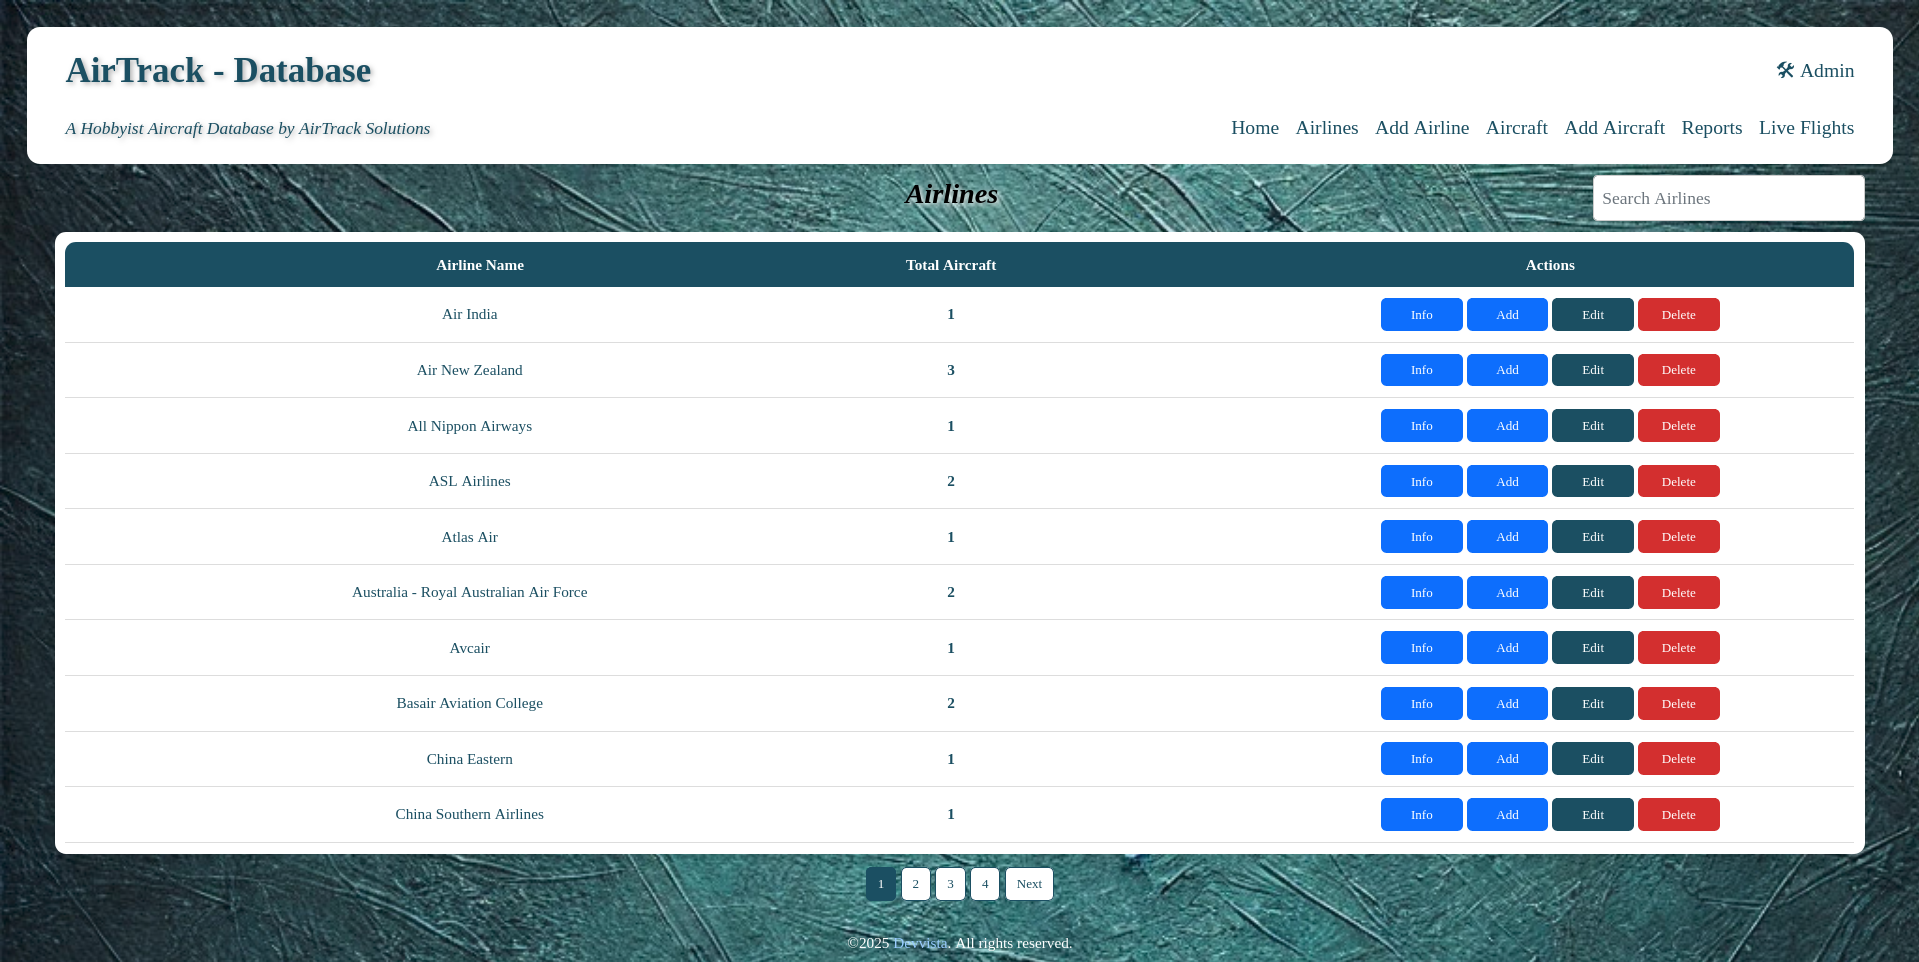
Task: Add aircraft to China Eastern
Action: point(1507,758)
